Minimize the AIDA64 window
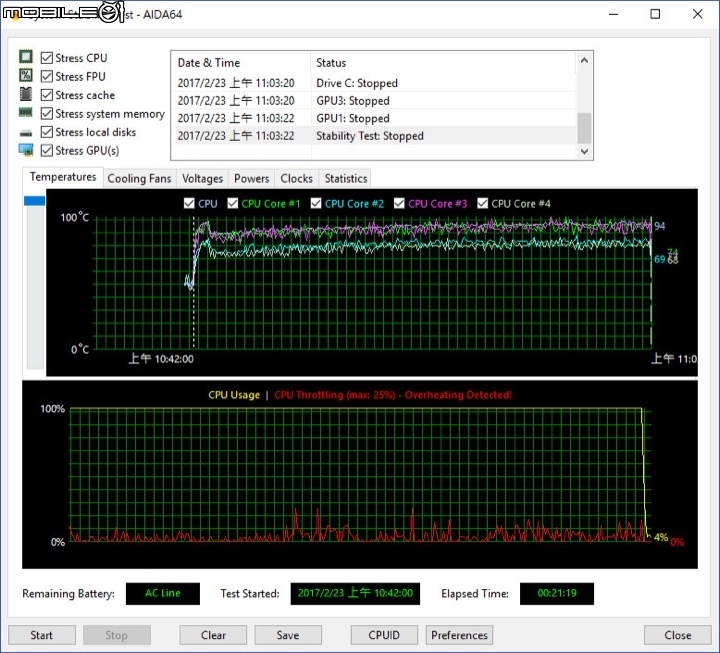The image size is (720, 653). [x=613, y=14]
